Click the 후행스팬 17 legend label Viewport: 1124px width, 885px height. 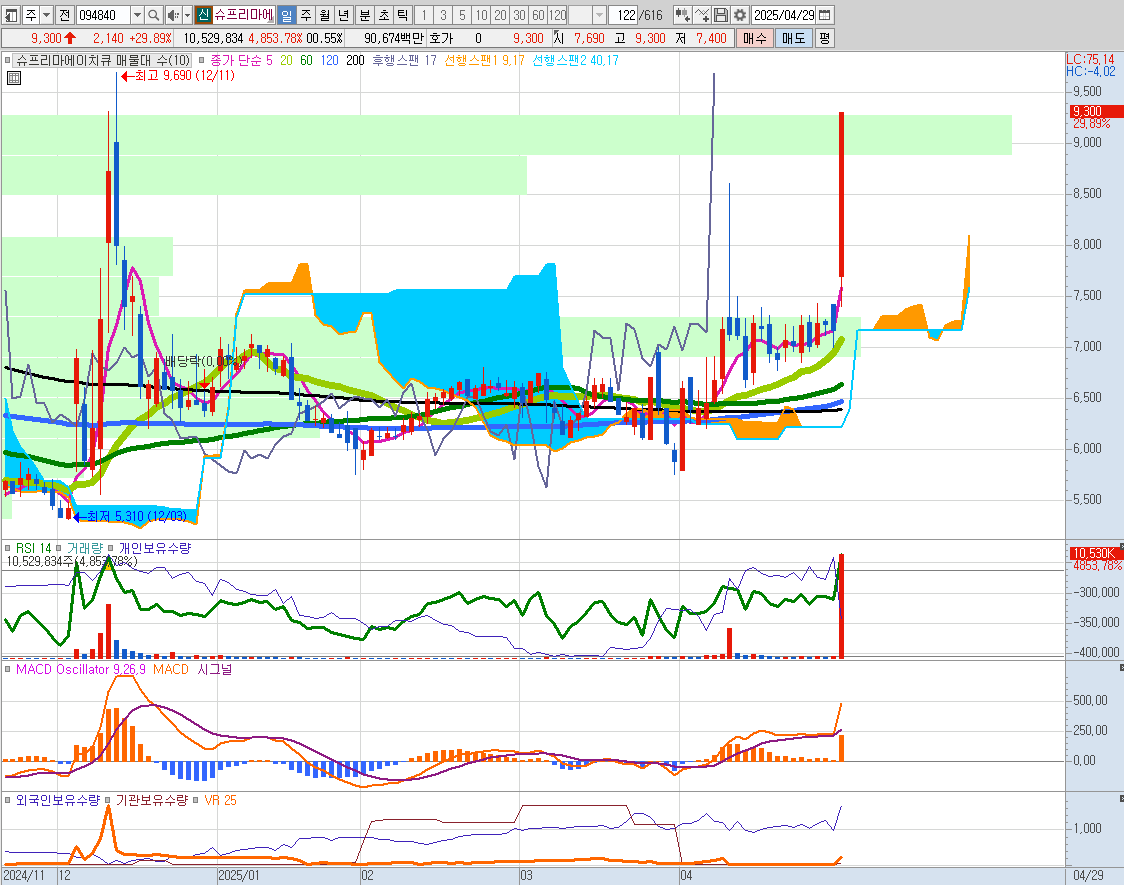[x=404, y=61]
